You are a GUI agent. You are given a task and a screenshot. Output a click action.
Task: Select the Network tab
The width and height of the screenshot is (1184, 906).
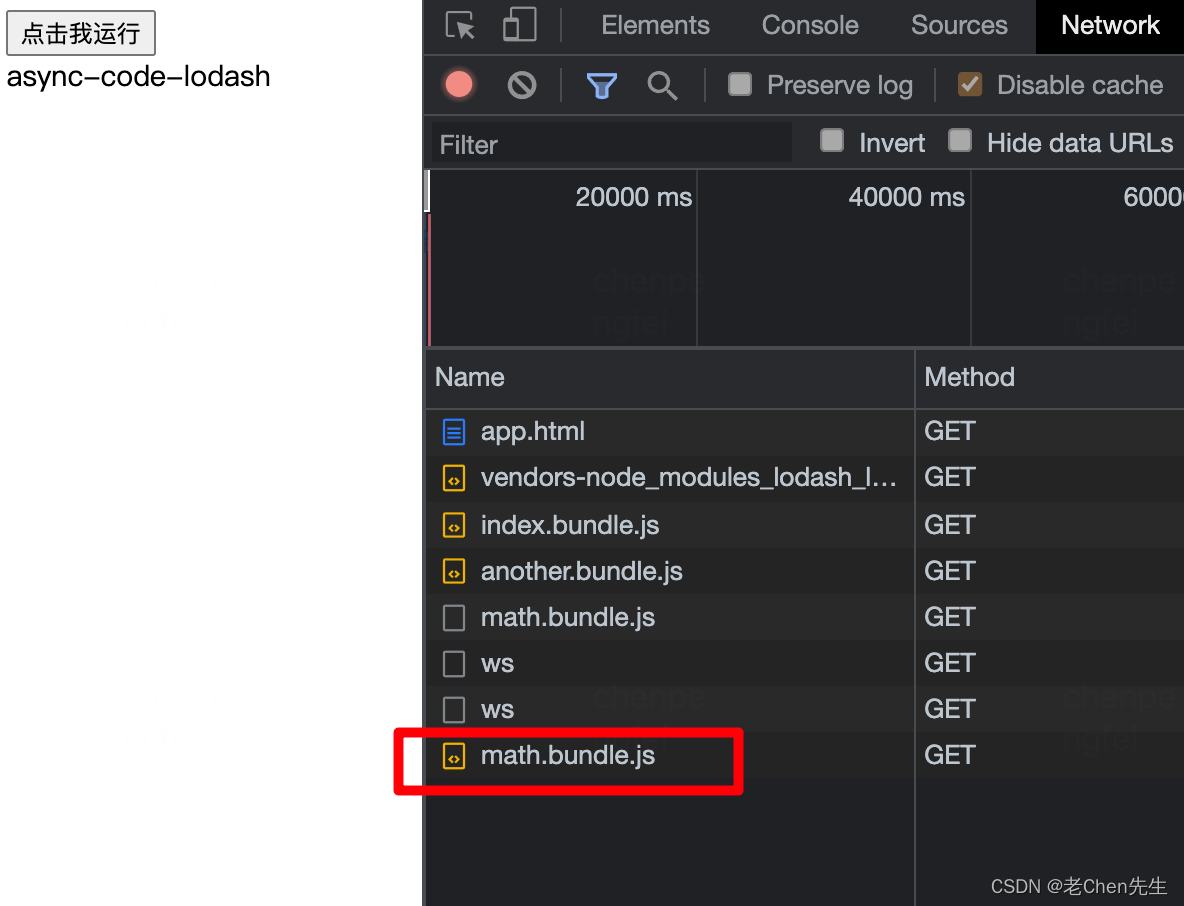coord(1109,25)
